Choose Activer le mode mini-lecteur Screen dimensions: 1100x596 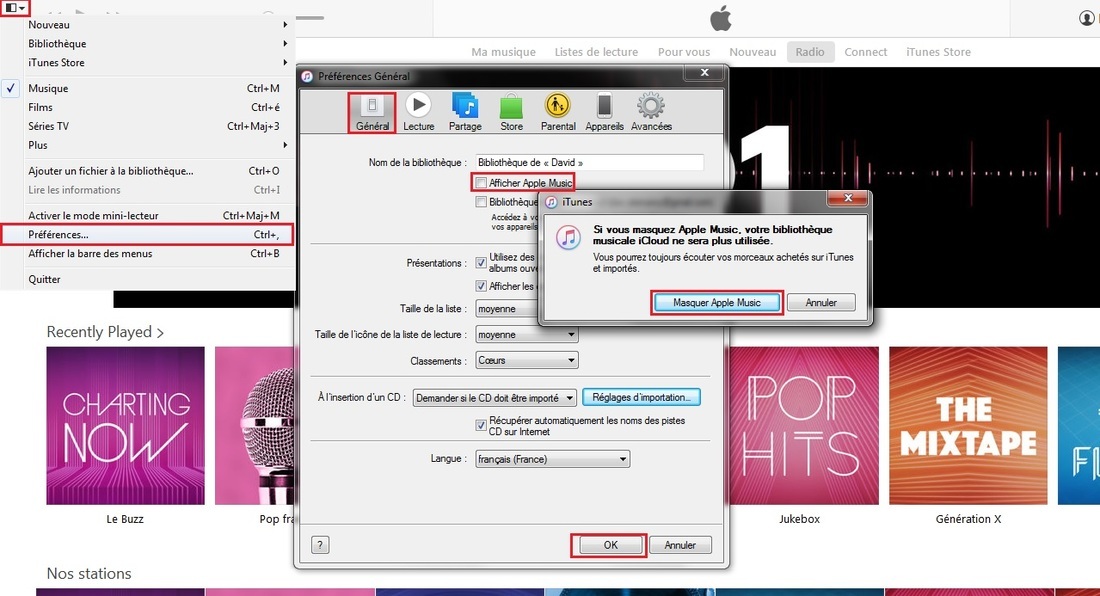coord(147,216)
